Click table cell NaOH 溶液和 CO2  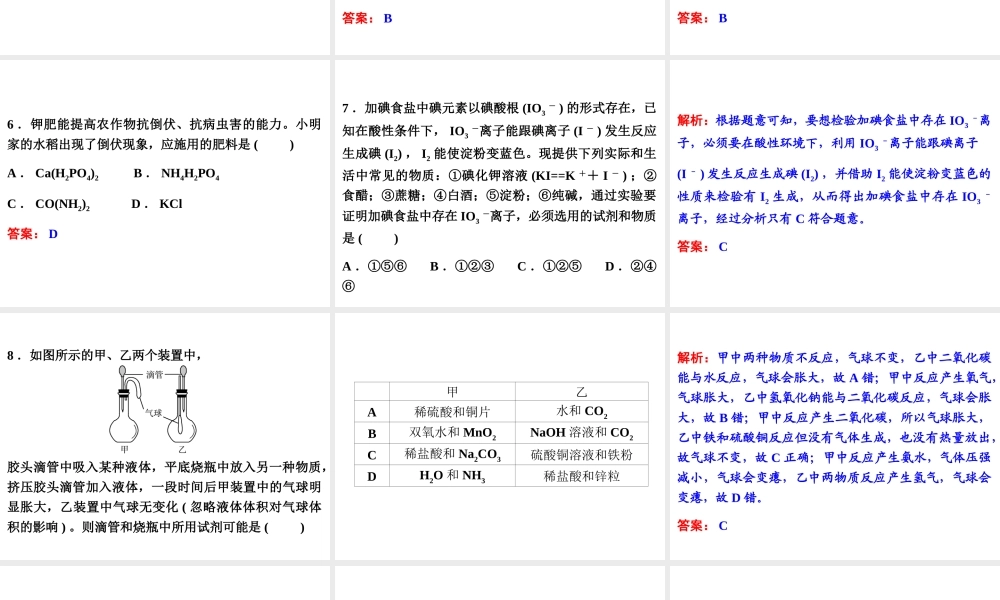(582, 433)
